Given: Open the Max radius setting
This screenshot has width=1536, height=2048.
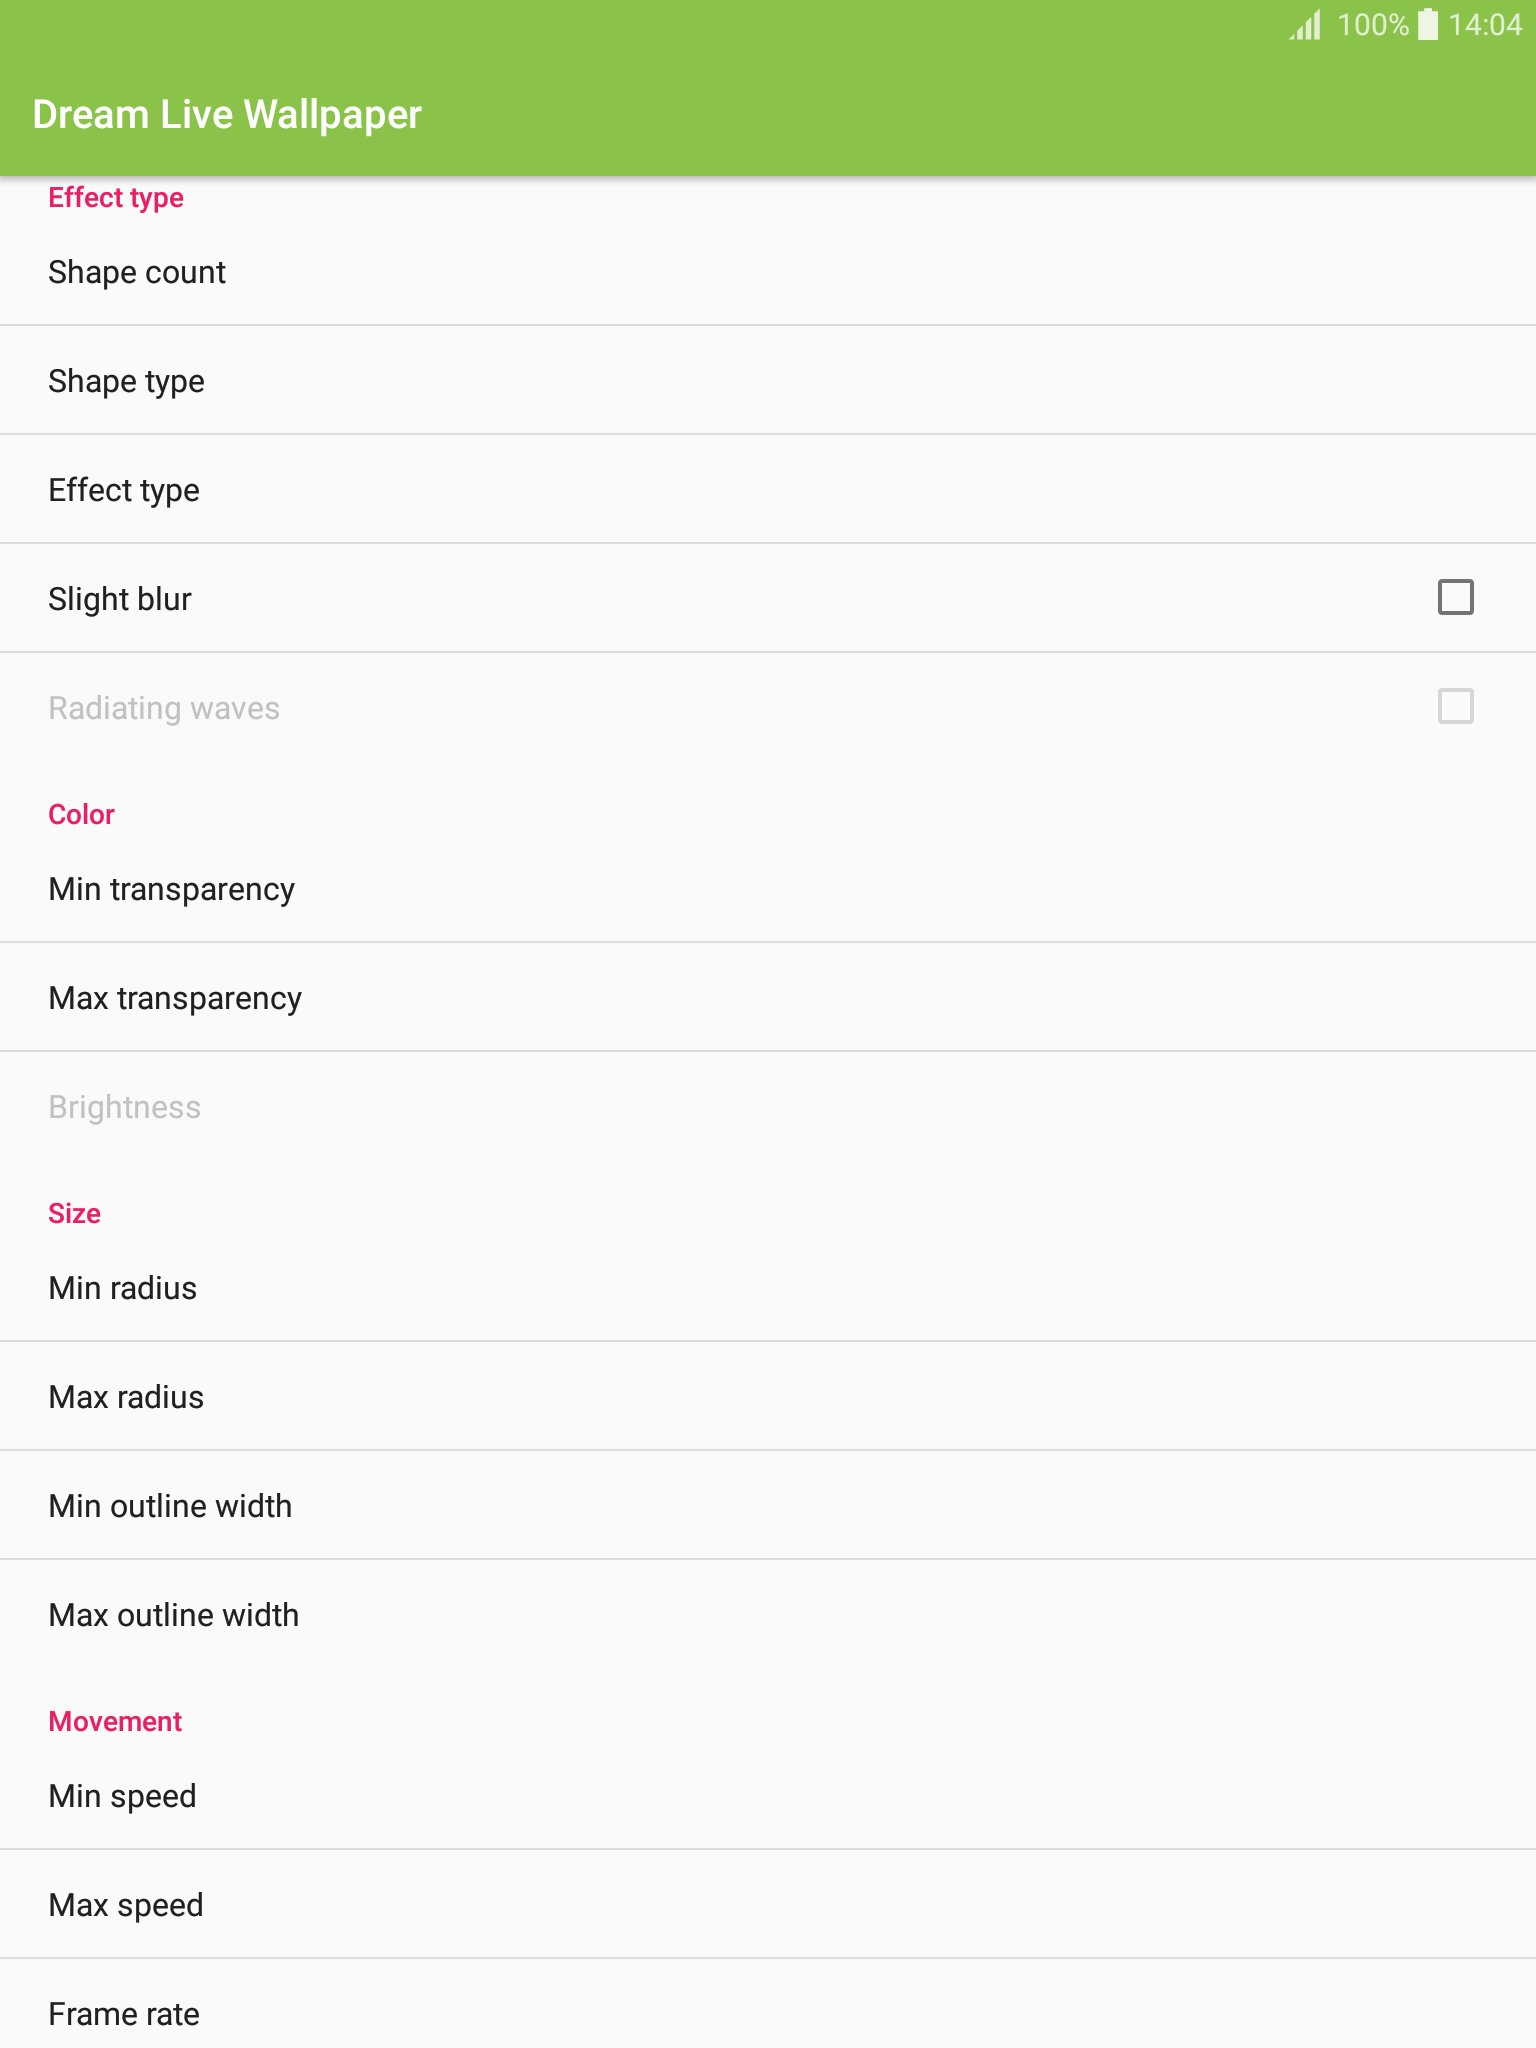Looking at the screenshot, I should pyautogui.click(x=768, y=1396).
